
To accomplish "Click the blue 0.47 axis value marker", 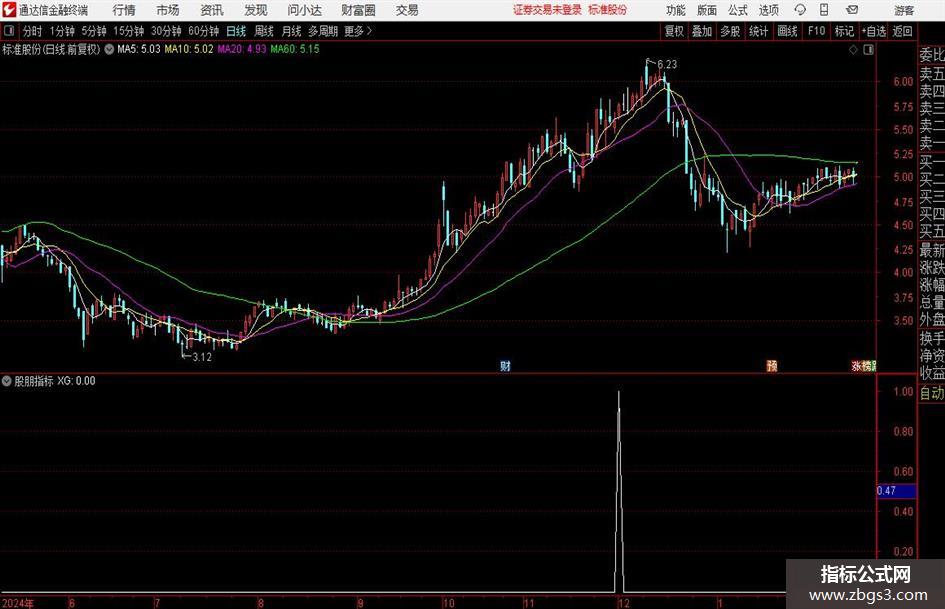I will [x=896, y=491].
